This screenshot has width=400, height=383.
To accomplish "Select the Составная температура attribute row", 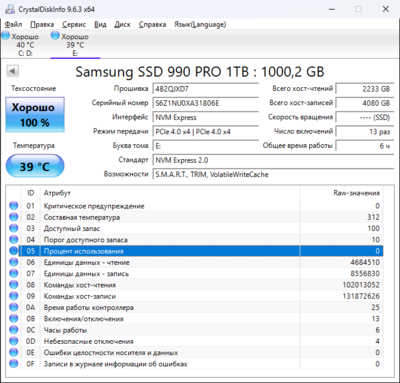I will 195,217.
